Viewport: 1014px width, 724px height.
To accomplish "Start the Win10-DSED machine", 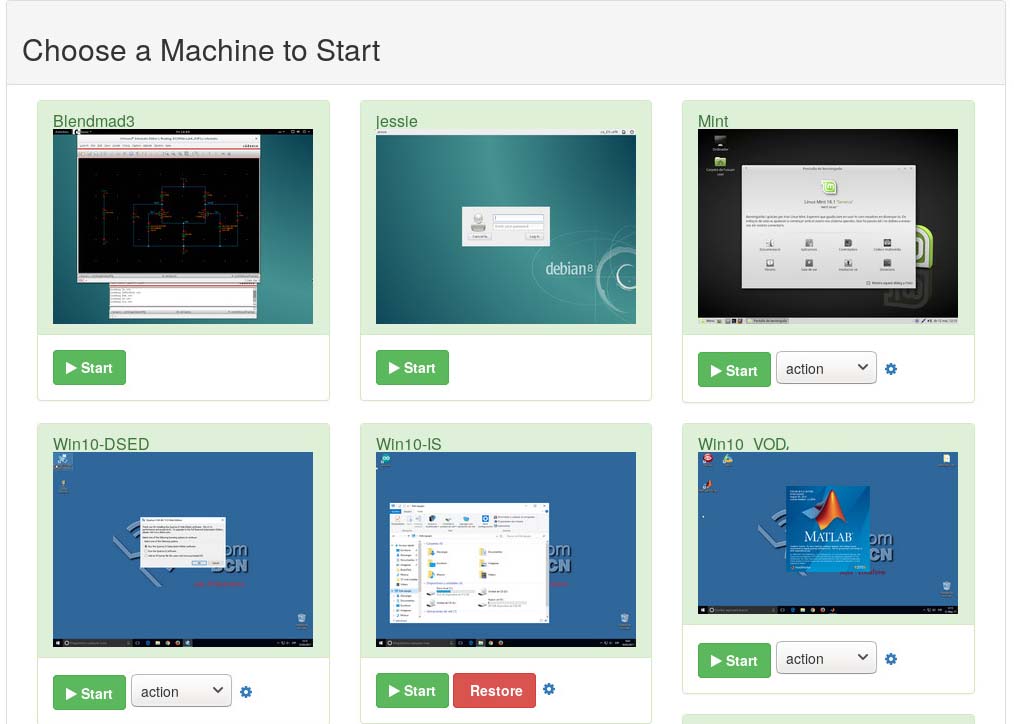I will [89, 691].
